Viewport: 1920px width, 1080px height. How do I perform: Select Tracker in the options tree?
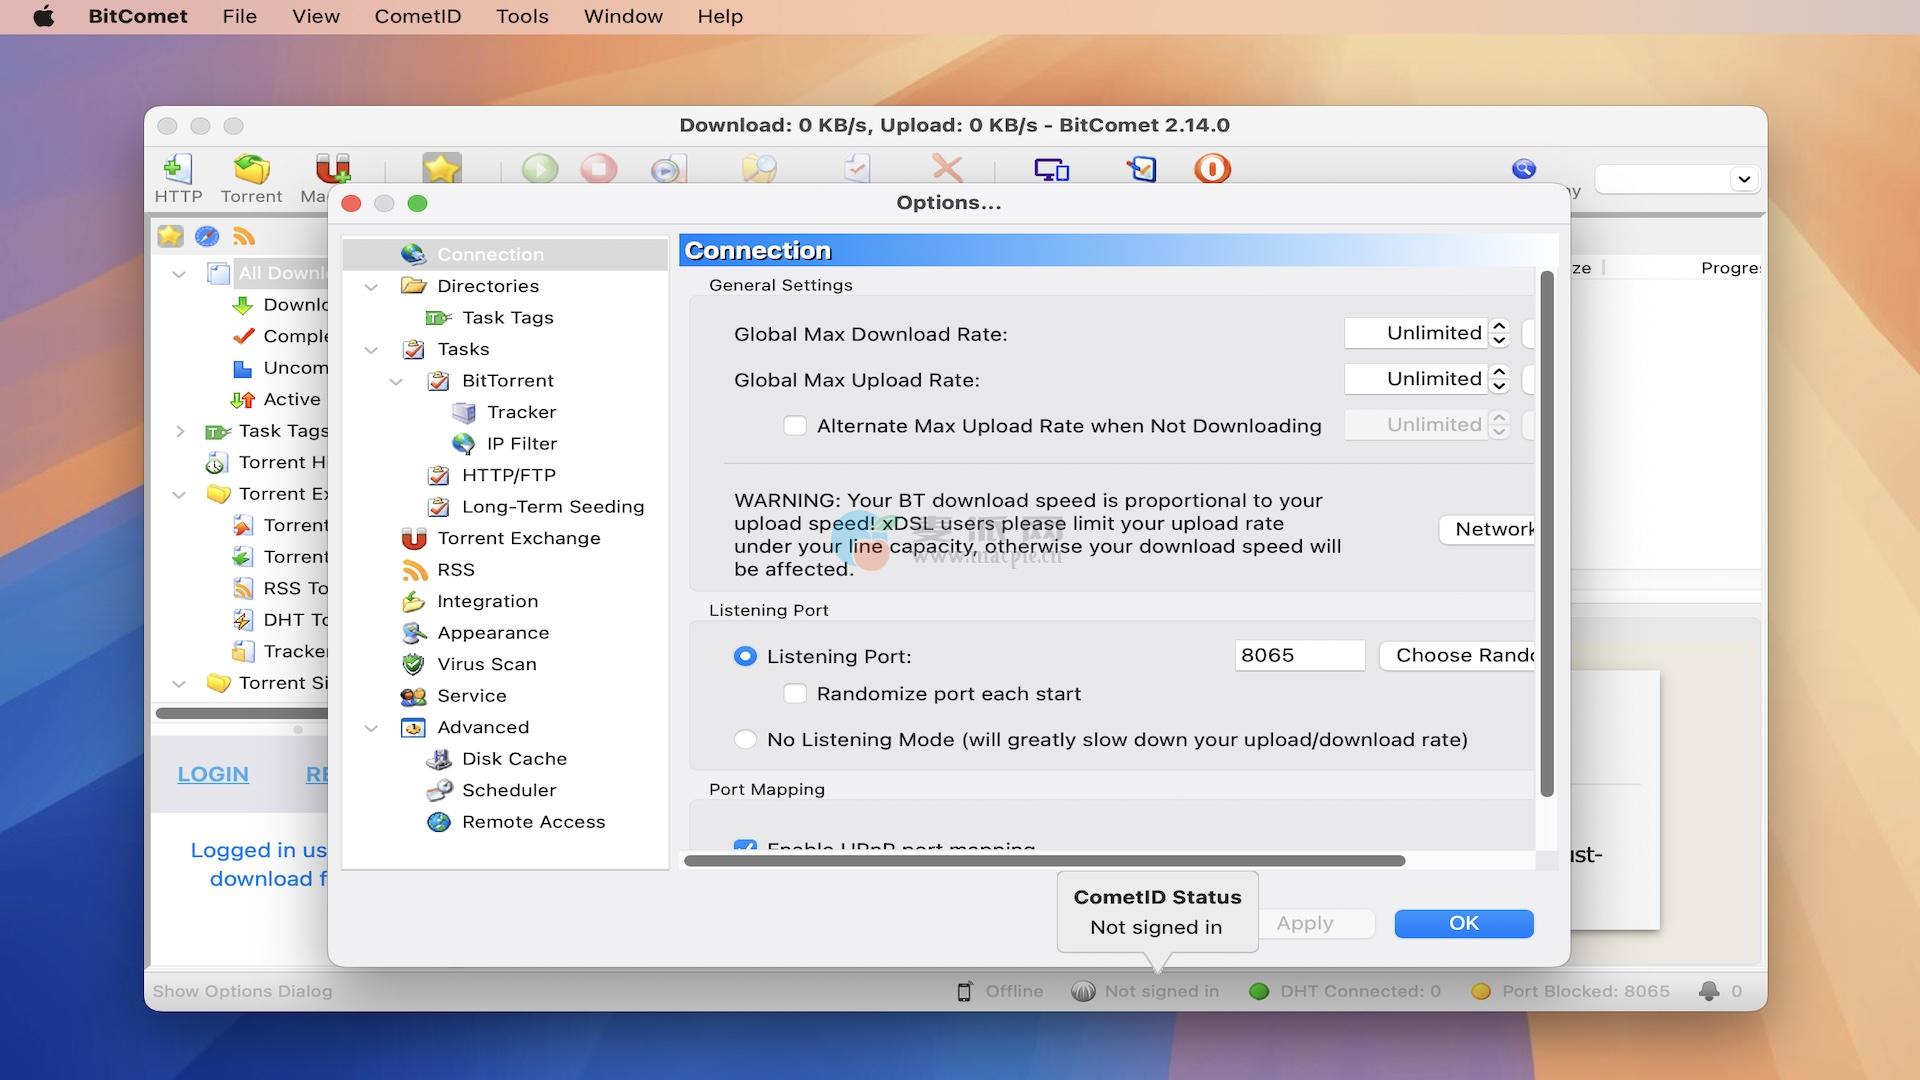click(520, 412)
